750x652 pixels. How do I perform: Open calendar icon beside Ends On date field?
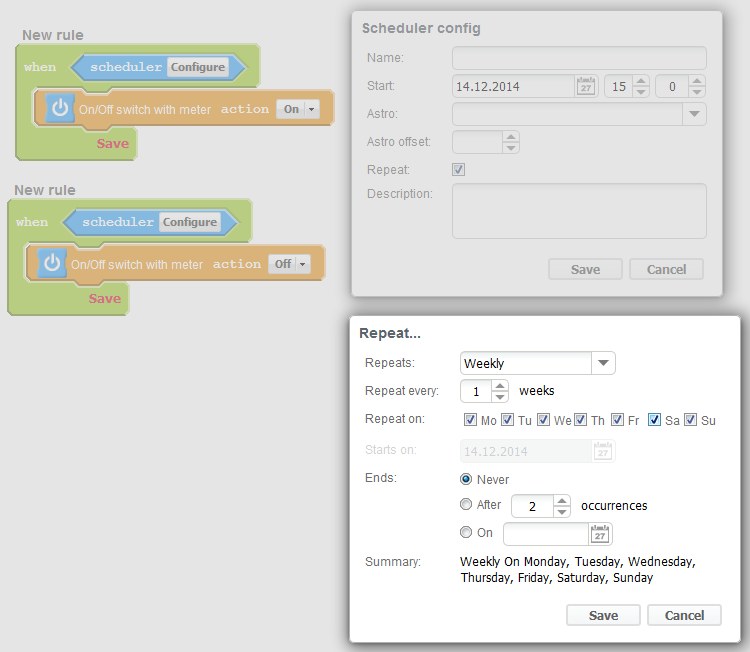(x=600, y=533)
